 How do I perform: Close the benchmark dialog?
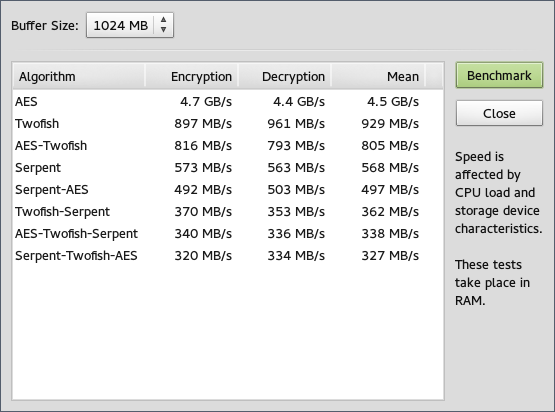[x=499, y=113]
